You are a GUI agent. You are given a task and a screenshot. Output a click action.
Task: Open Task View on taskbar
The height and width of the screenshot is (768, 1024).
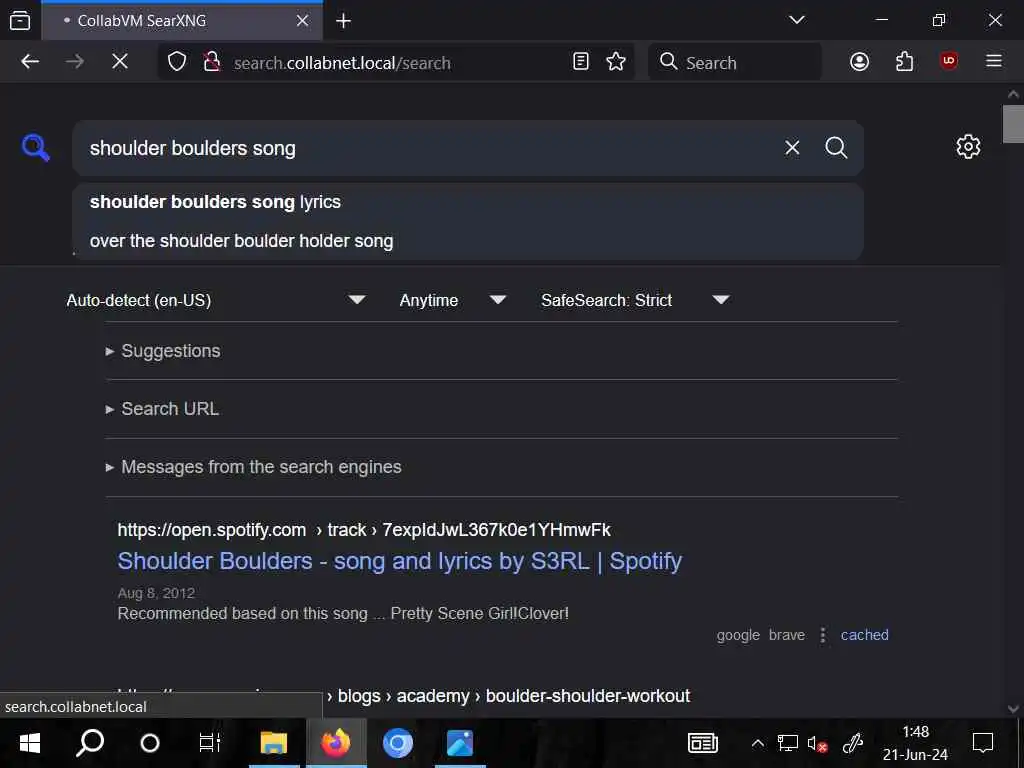(x=210, y=743)
